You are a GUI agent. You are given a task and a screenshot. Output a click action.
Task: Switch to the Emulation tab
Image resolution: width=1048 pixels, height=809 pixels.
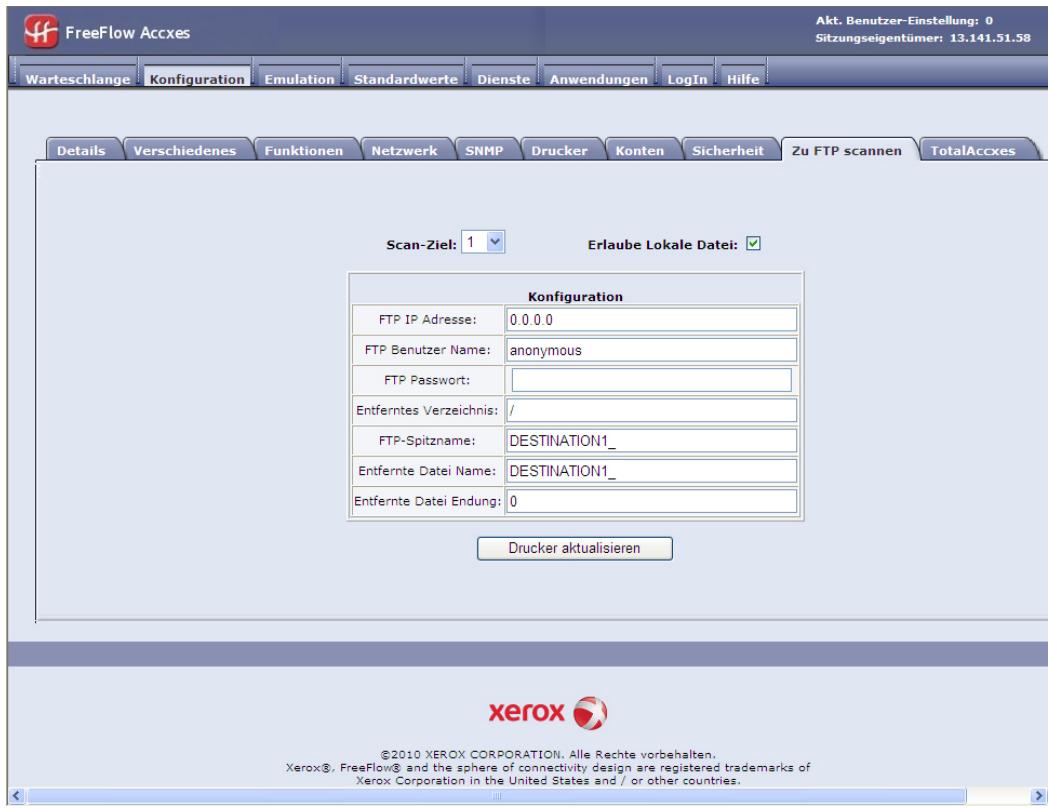299,79
